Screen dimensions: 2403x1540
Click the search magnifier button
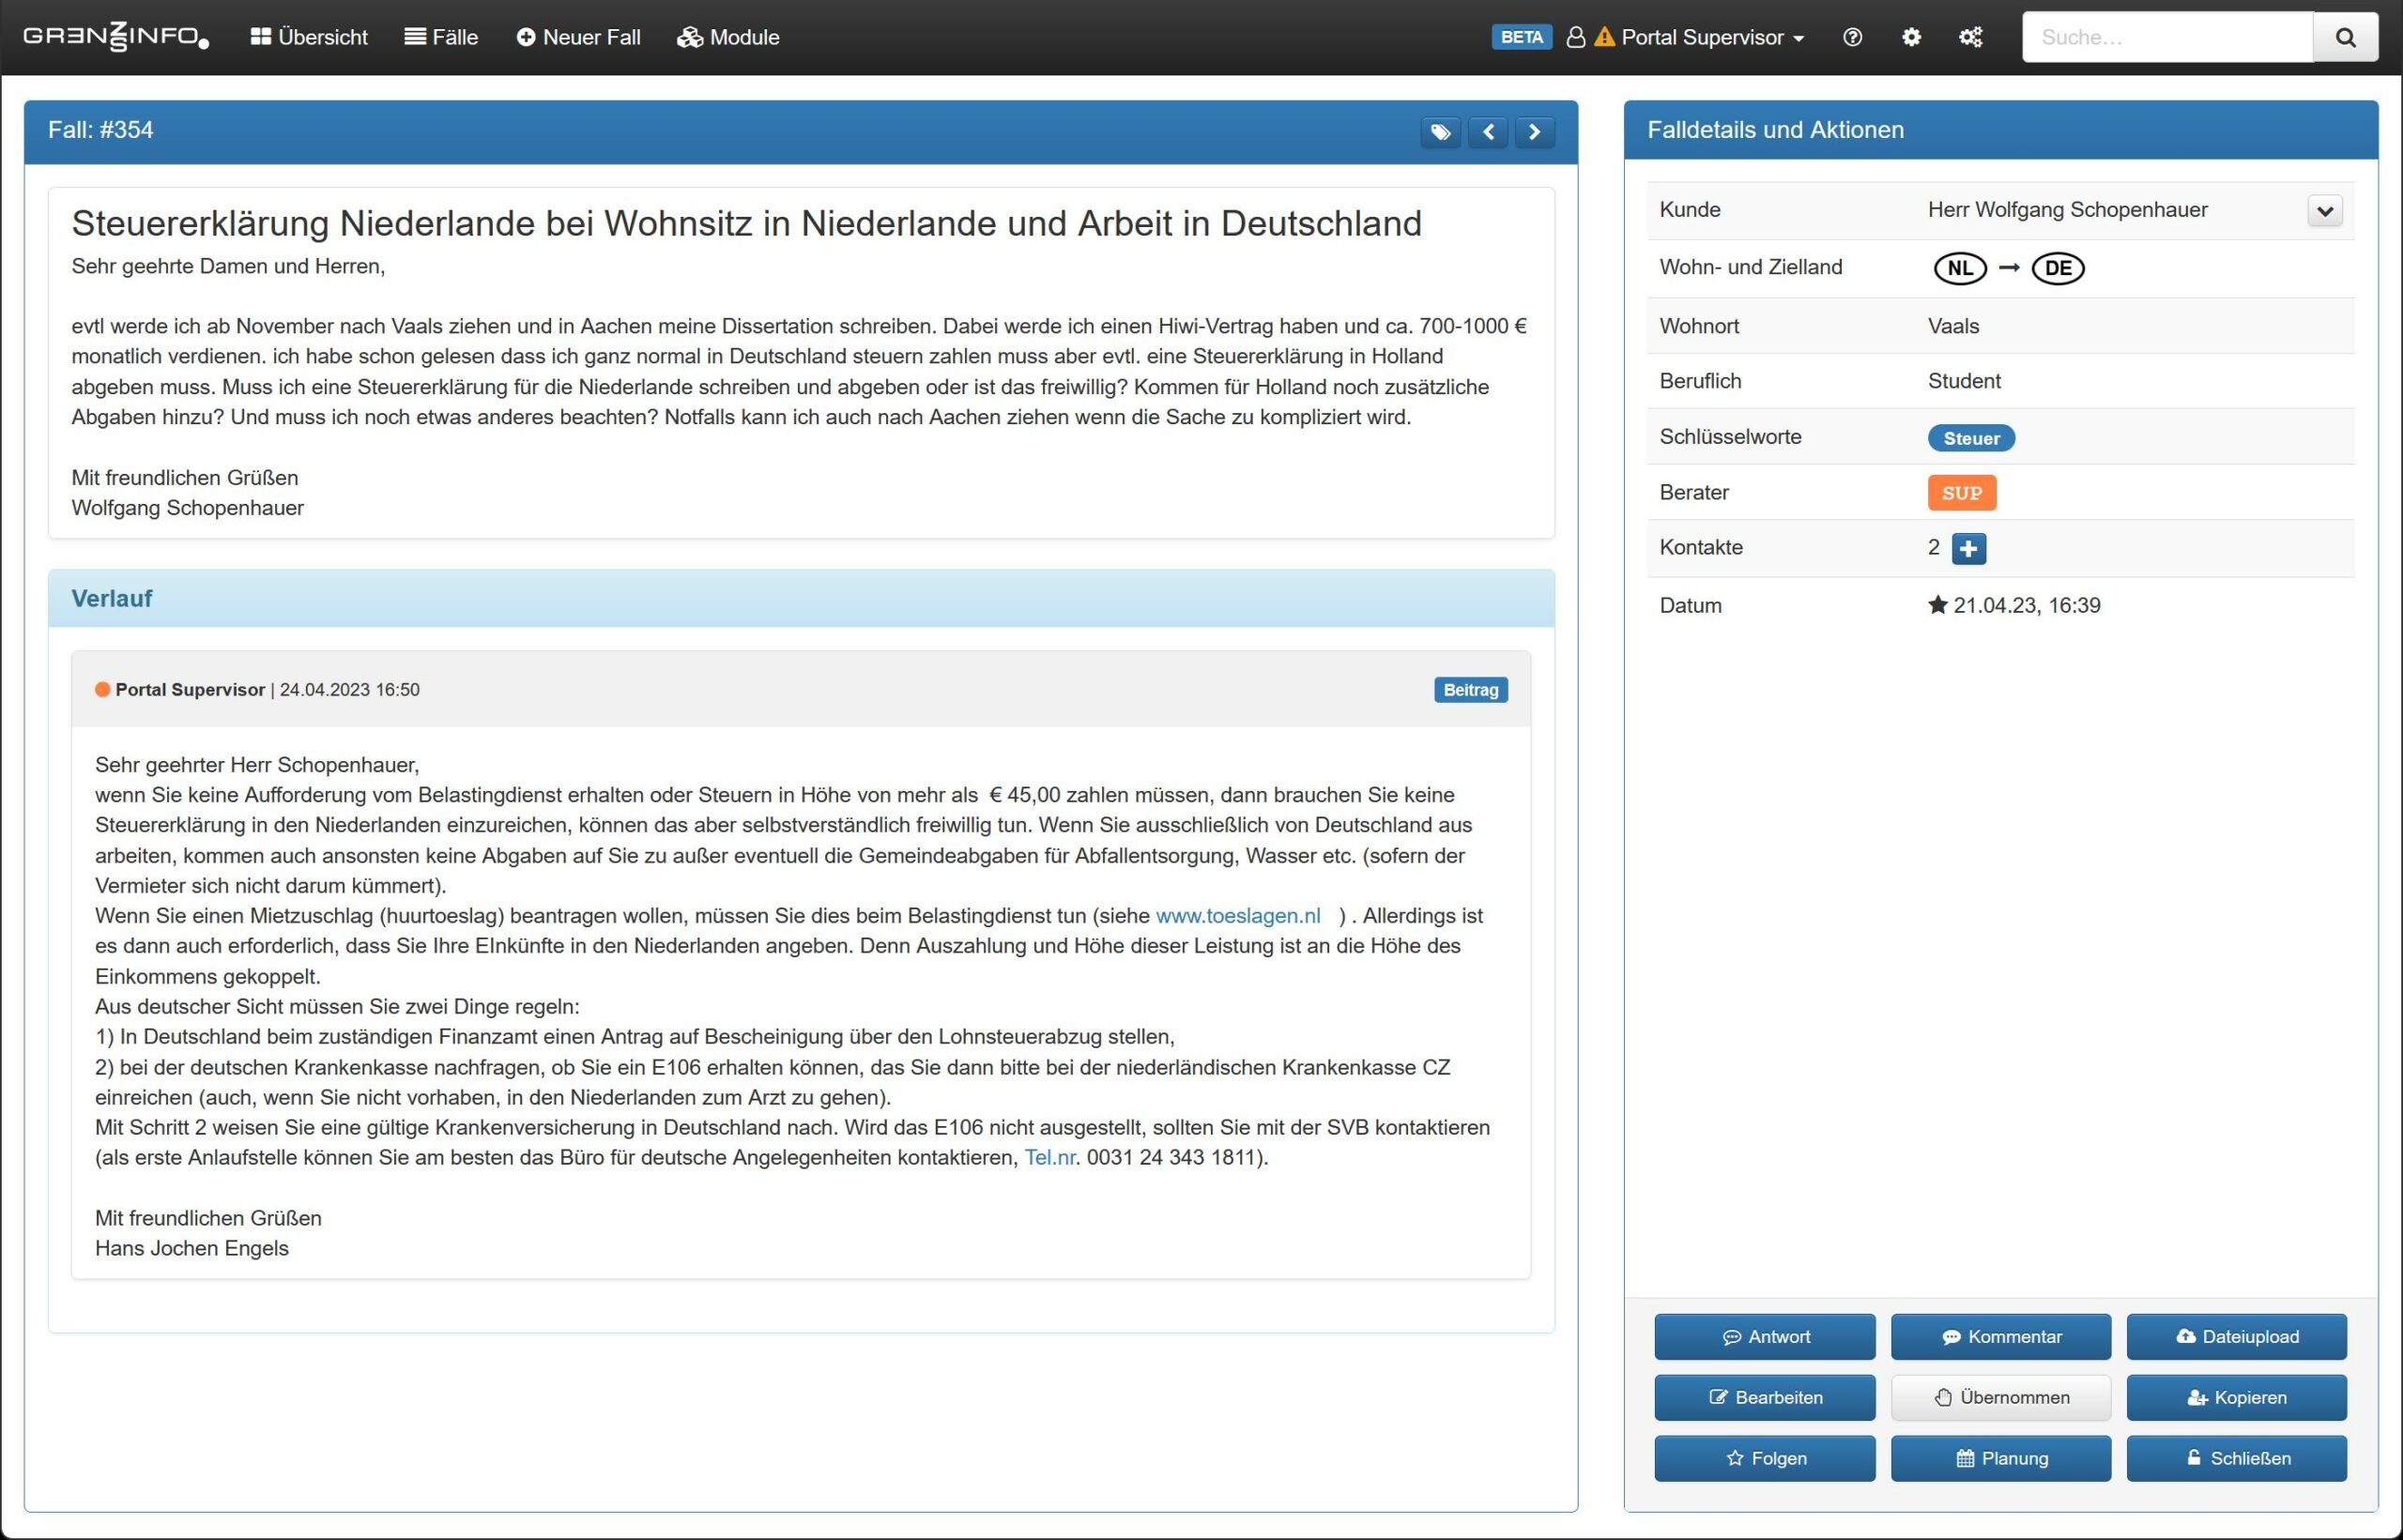coord(2345,37)
